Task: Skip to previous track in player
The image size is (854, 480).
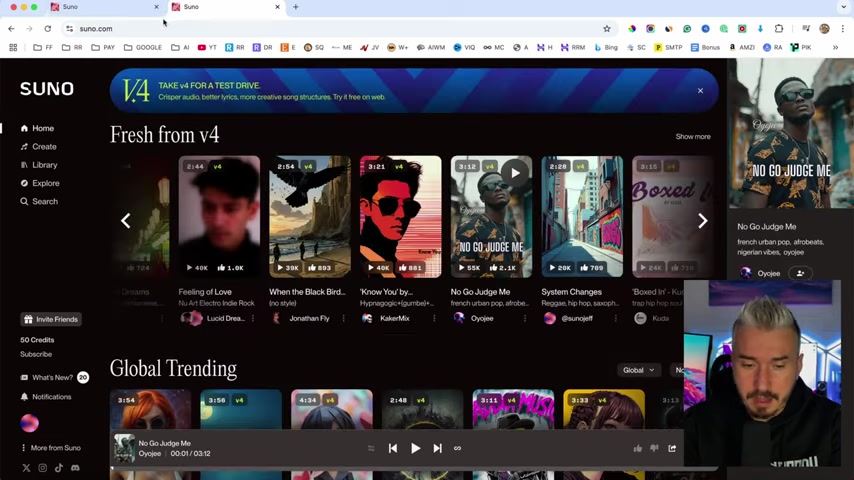Action: 393,448
